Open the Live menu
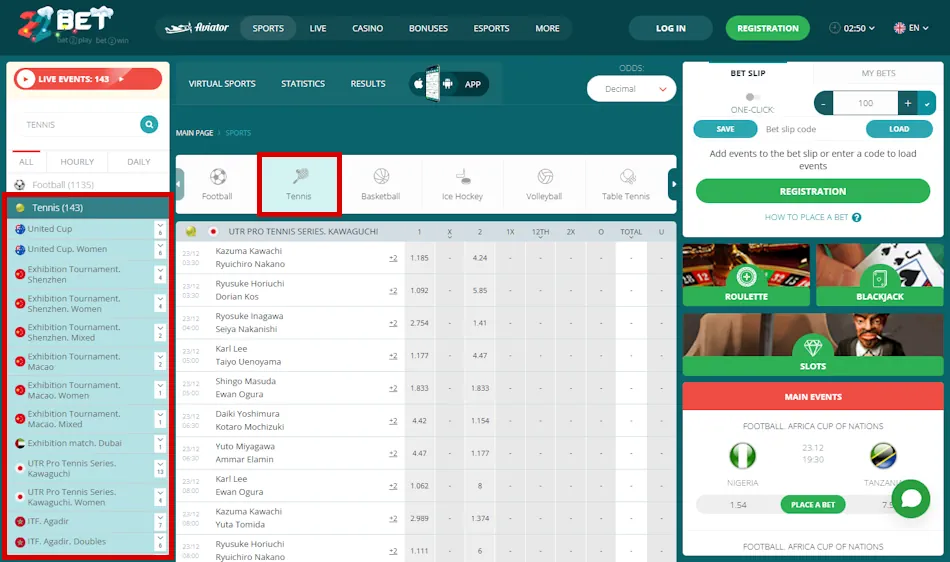 tap(317, 28)
